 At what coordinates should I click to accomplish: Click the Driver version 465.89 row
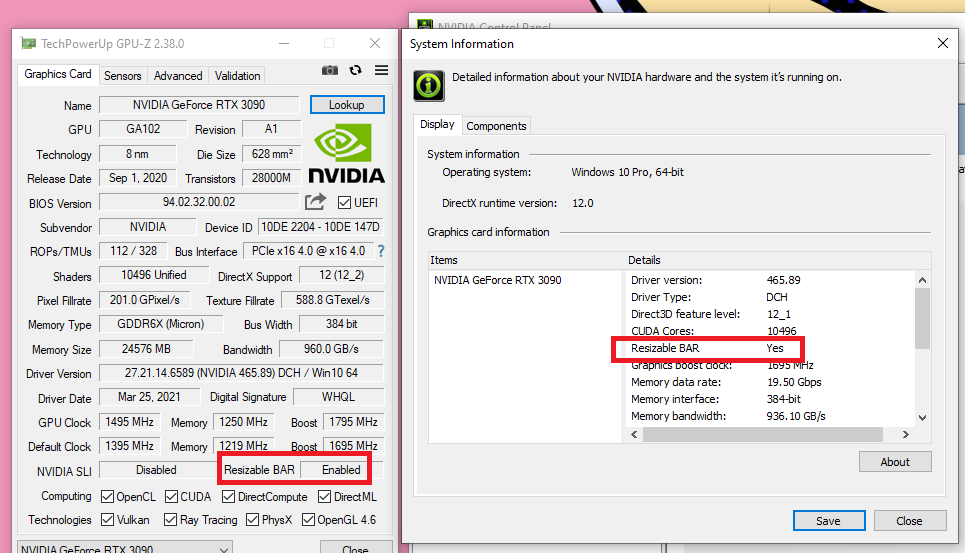coord(716,280)
